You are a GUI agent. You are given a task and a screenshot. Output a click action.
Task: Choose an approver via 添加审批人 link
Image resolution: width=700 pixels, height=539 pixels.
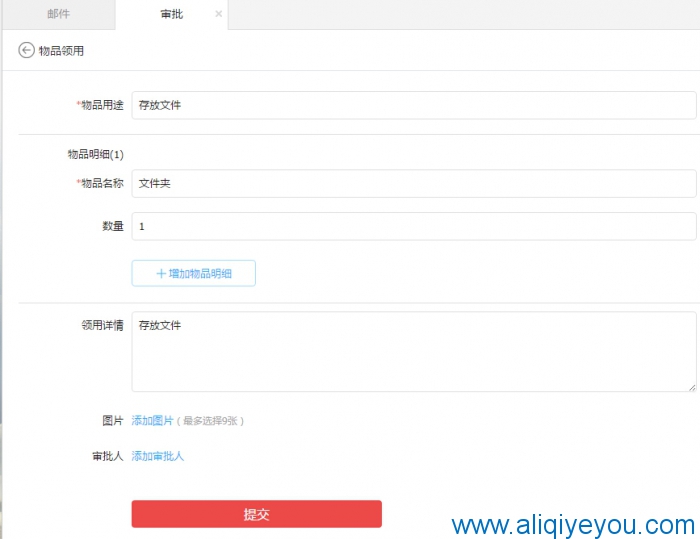coord(157,456)
